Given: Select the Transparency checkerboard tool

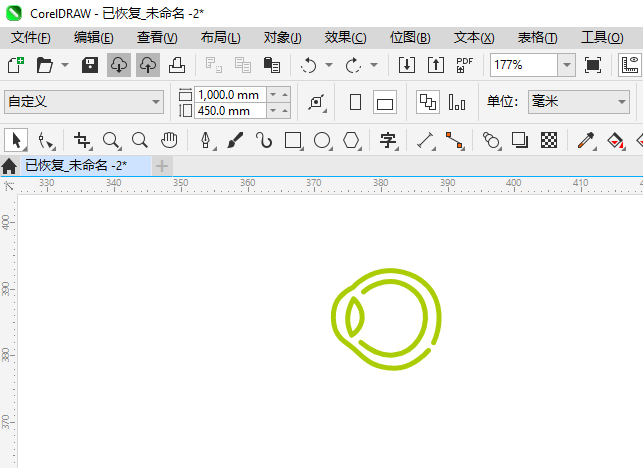Looking at the screenshot, I should tap(549, 140).
